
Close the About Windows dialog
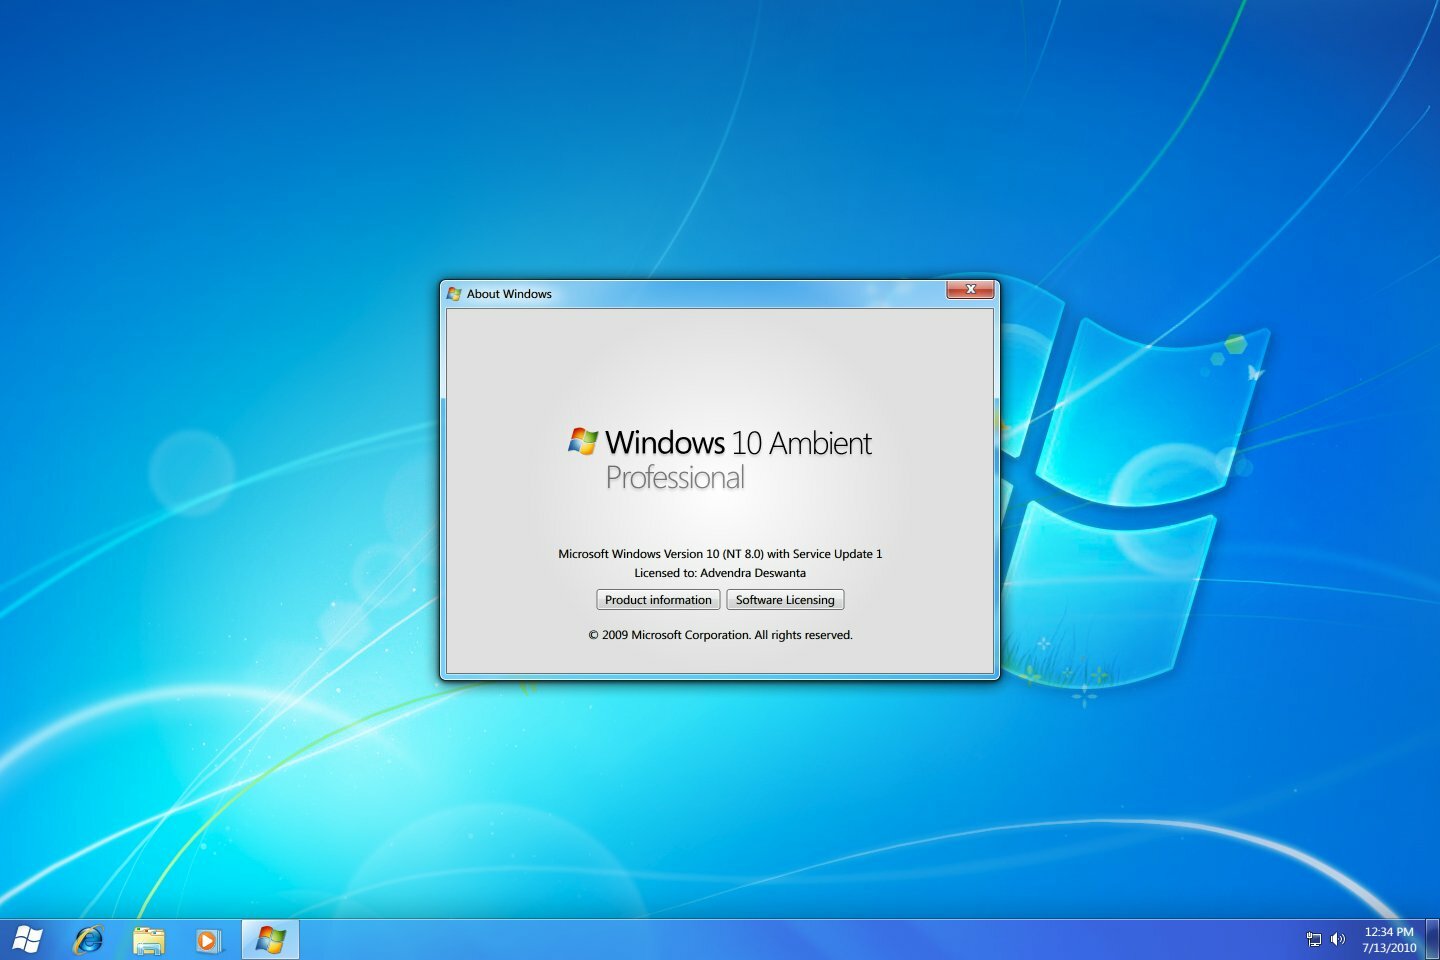click(970, 290)
